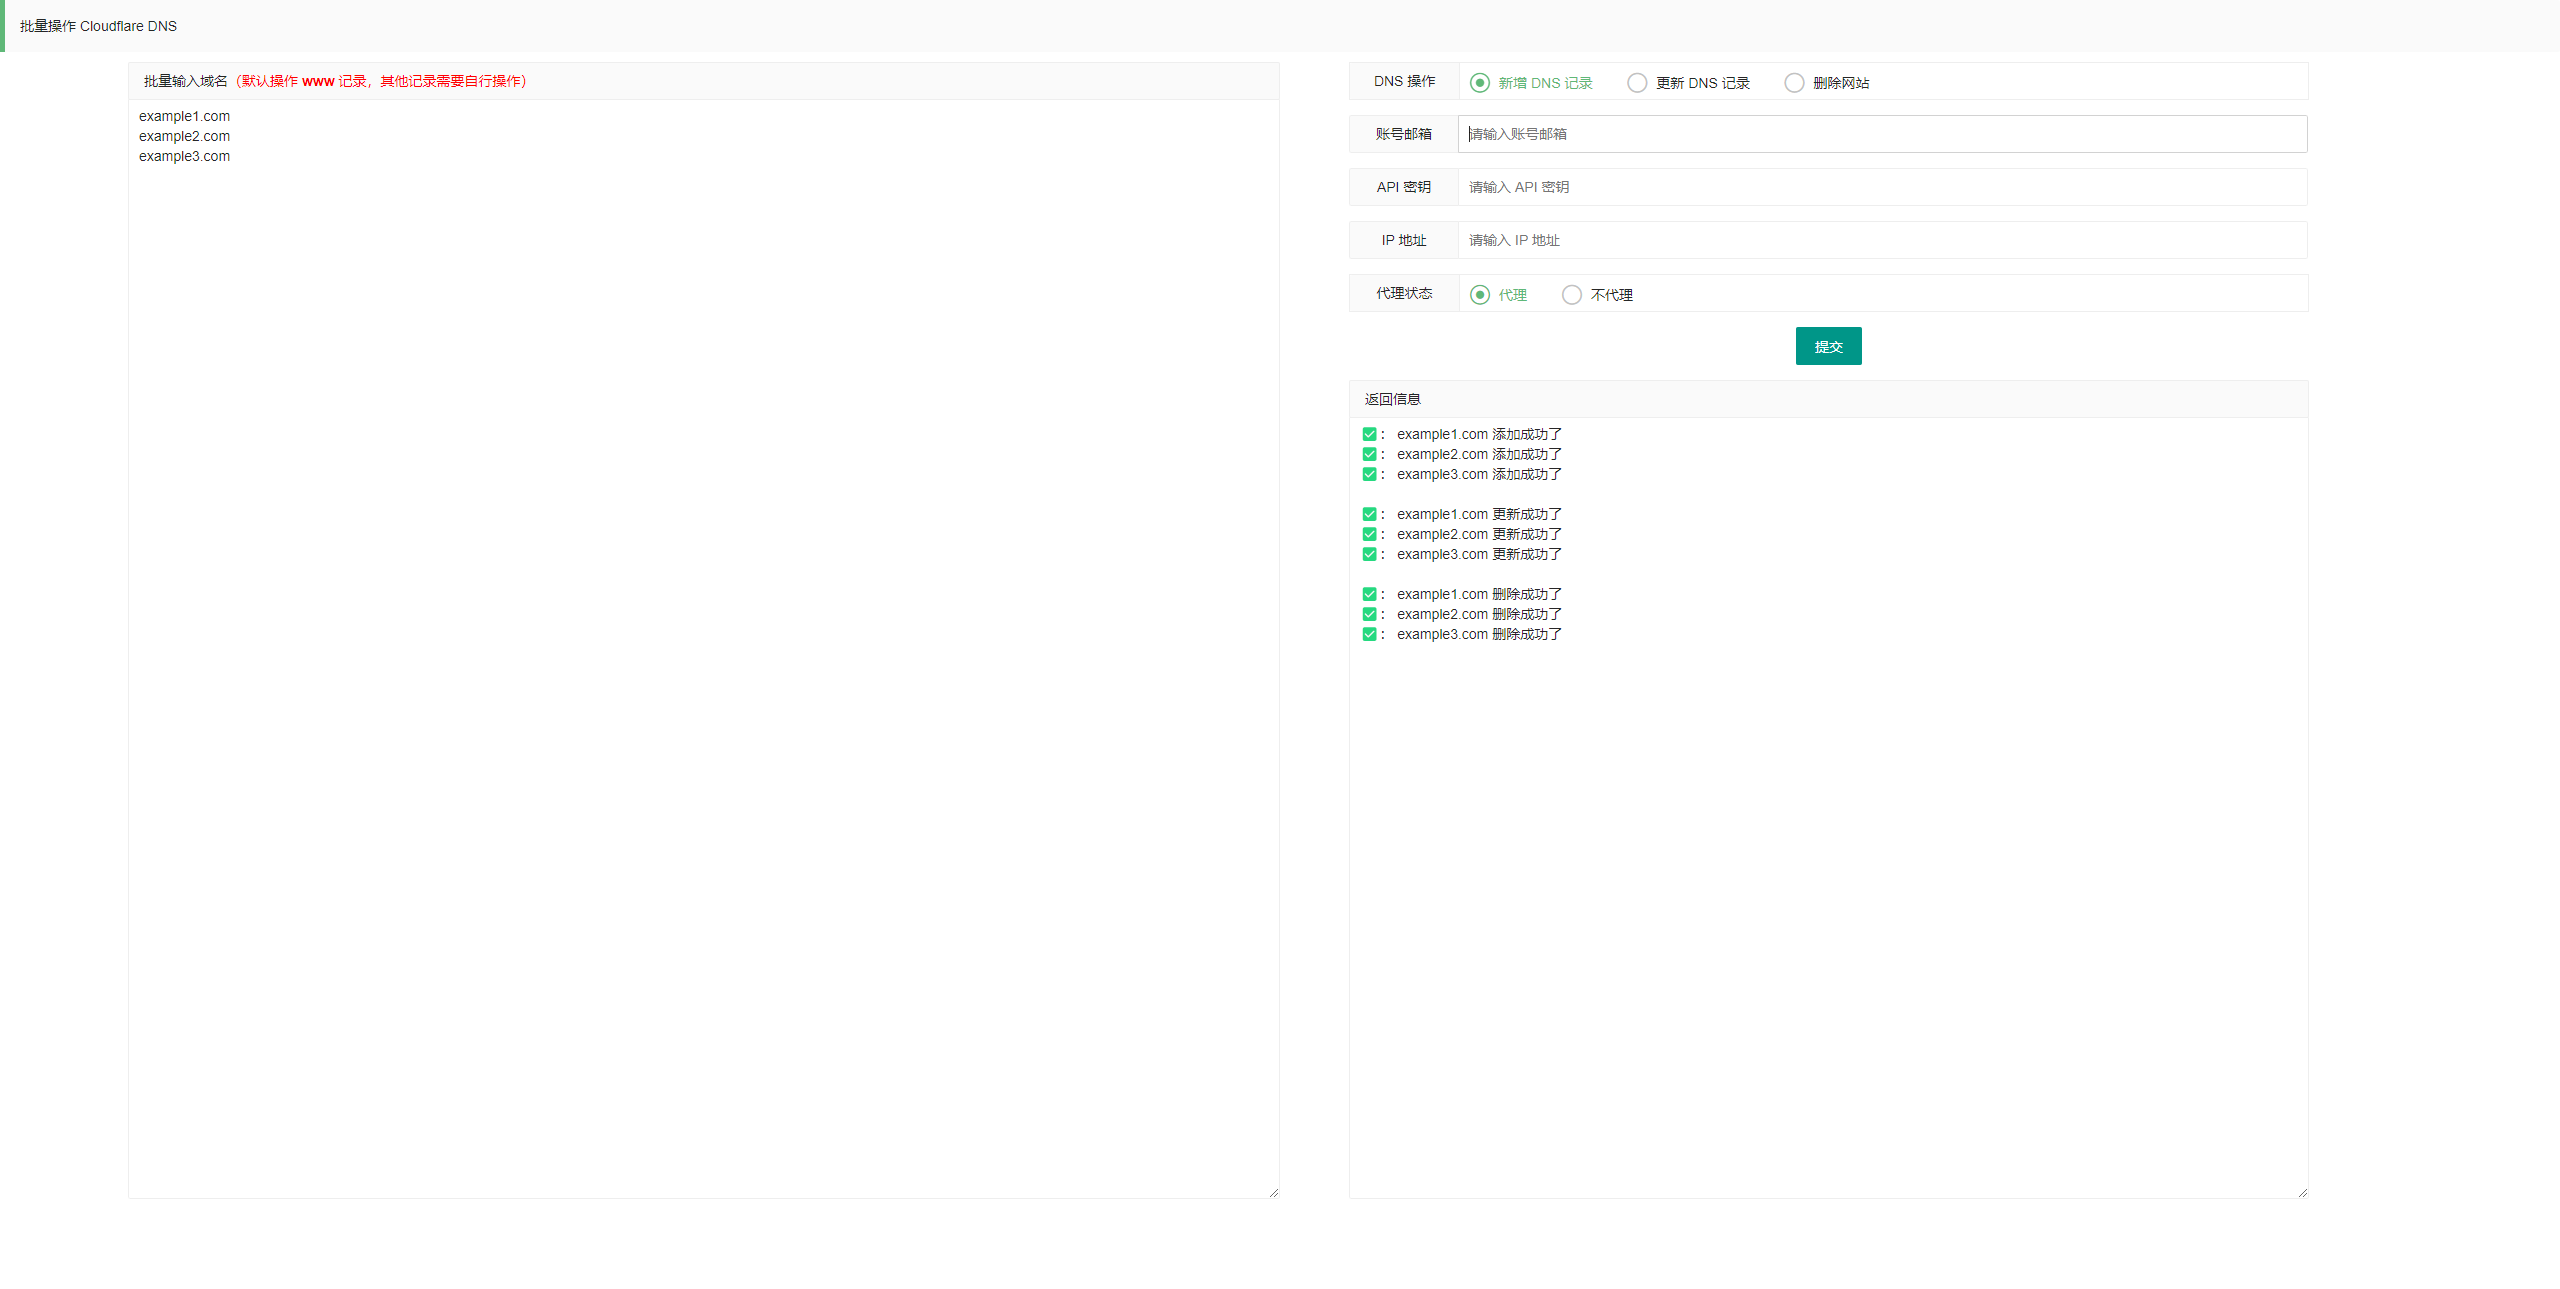Click the green check icon beside example1.com 删除成功了
Screen dimensions: 2560x1289
(x=1369, y=594)
